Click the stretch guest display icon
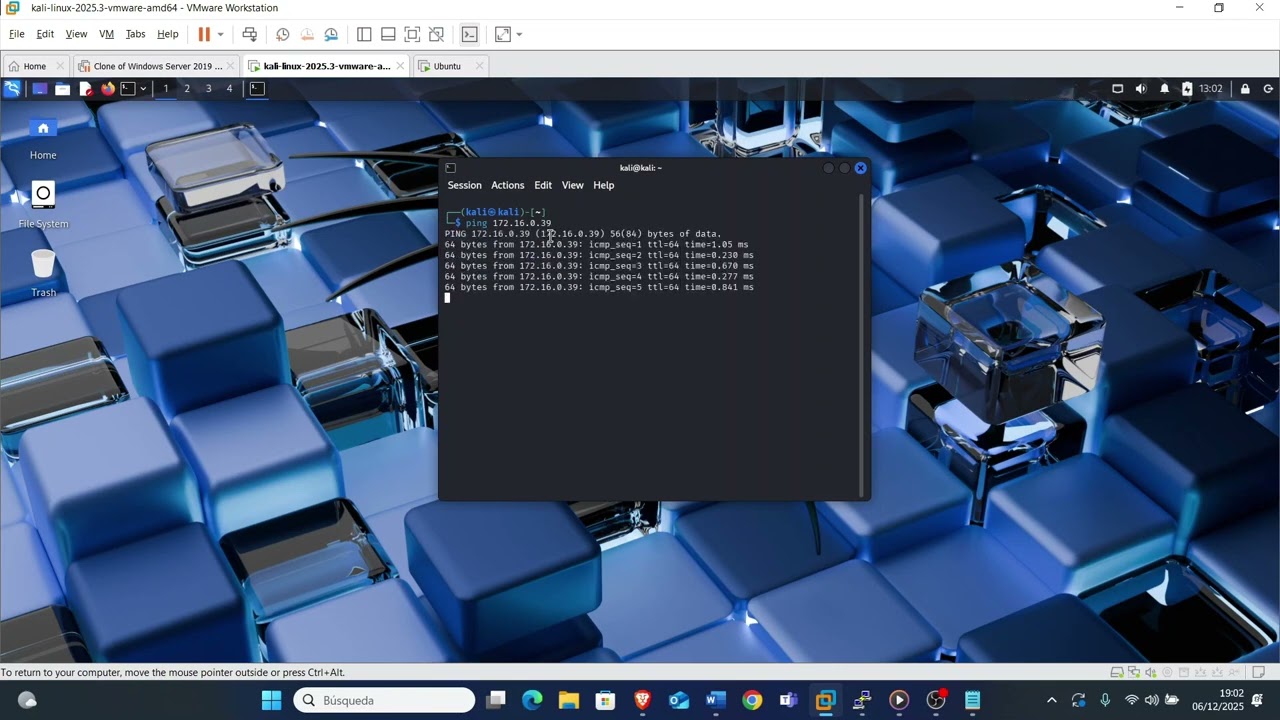The image size is (1280, 720). tap(503, 34)
